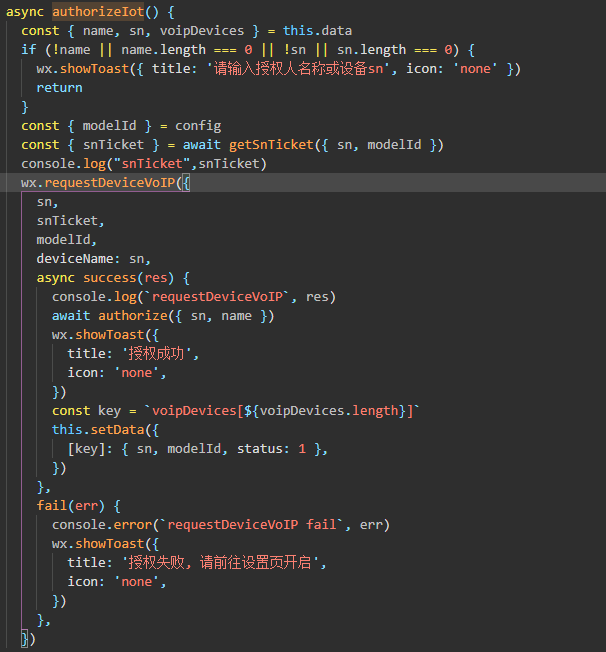Click the 'return' keyword
Image resolution: width=606 pixels, height=652 pixels.
pyautogui.click(x=59, y=88)
